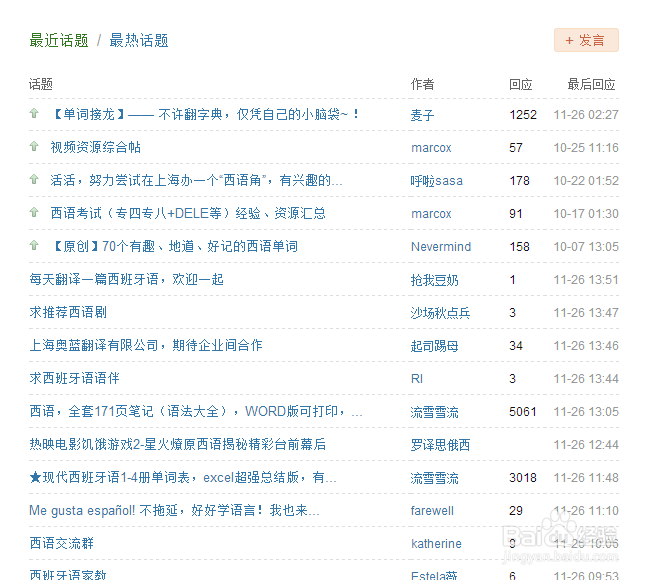Open author 流雪雪流 on 单词表 row

pos(434,478)
